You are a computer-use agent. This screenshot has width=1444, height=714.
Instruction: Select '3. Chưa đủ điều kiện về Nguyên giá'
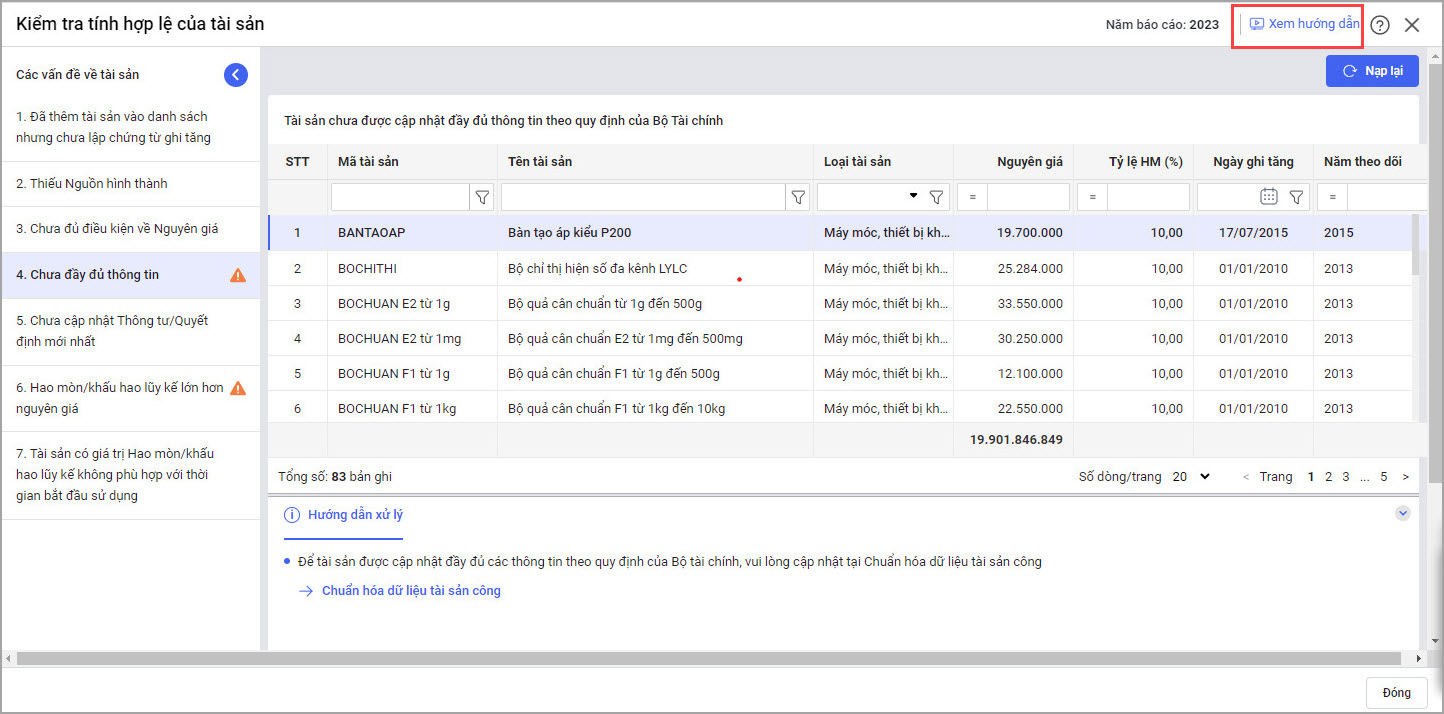click(117, 229)
